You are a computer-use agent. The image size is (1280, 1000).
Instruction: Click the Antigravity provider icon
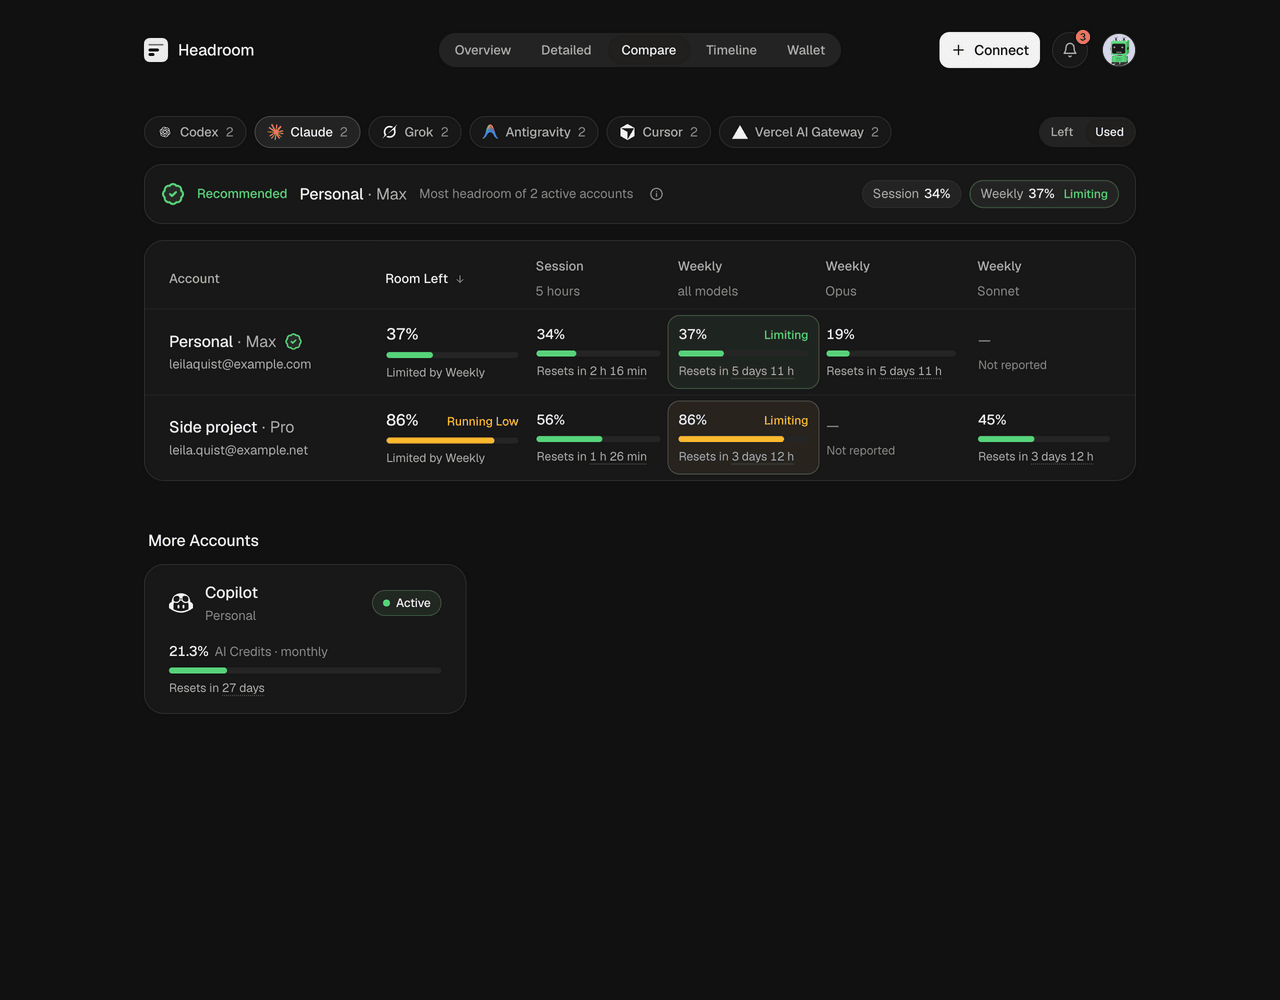[x=490, y=132]
